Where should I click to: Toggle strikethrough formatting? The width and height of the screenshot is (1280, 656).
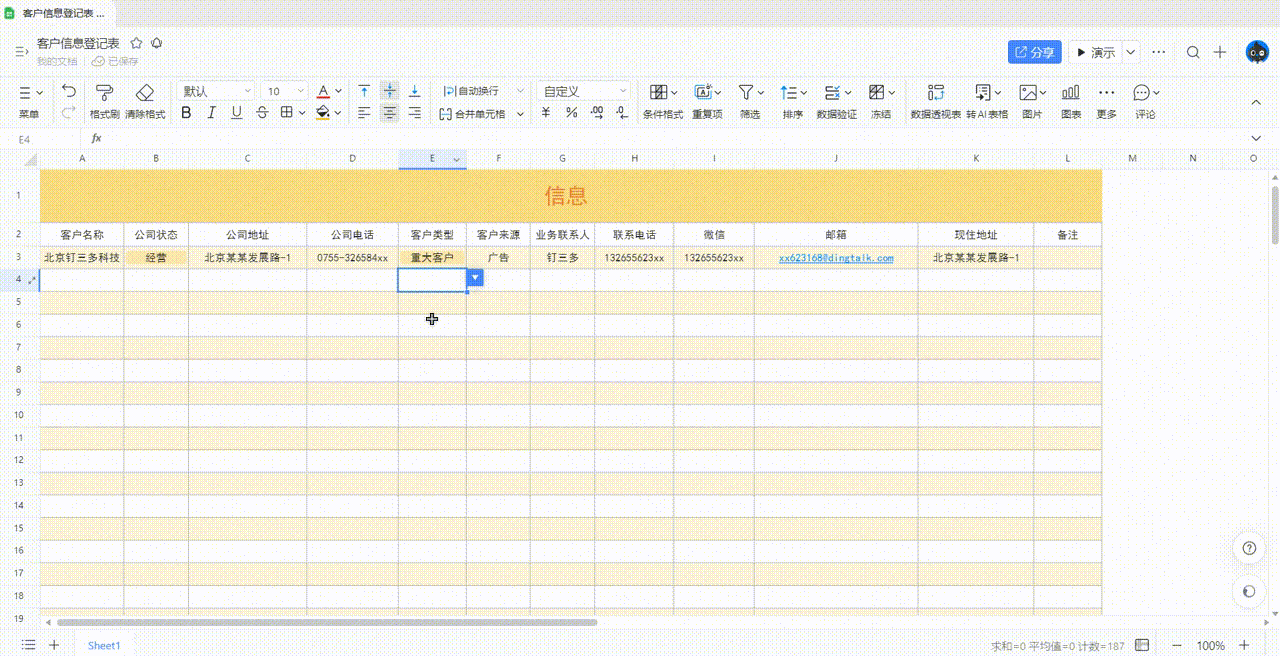click(x=262, y=113)
